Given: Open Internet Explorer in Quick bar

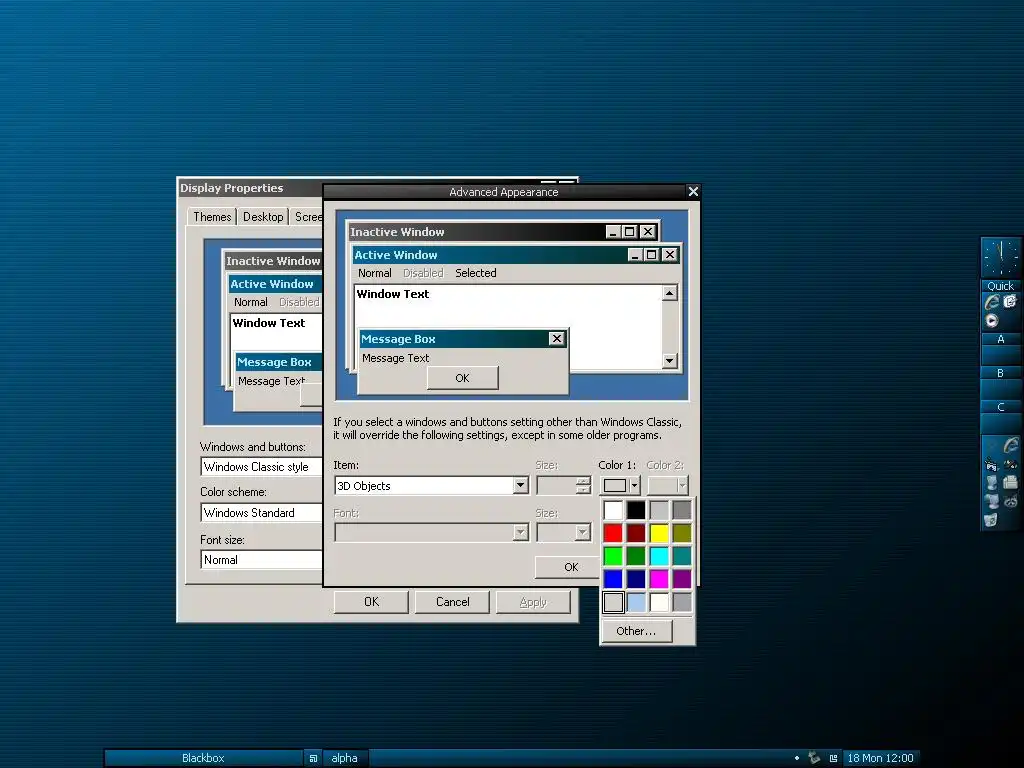Looking at the screenshot, I should tap(992, 302).
